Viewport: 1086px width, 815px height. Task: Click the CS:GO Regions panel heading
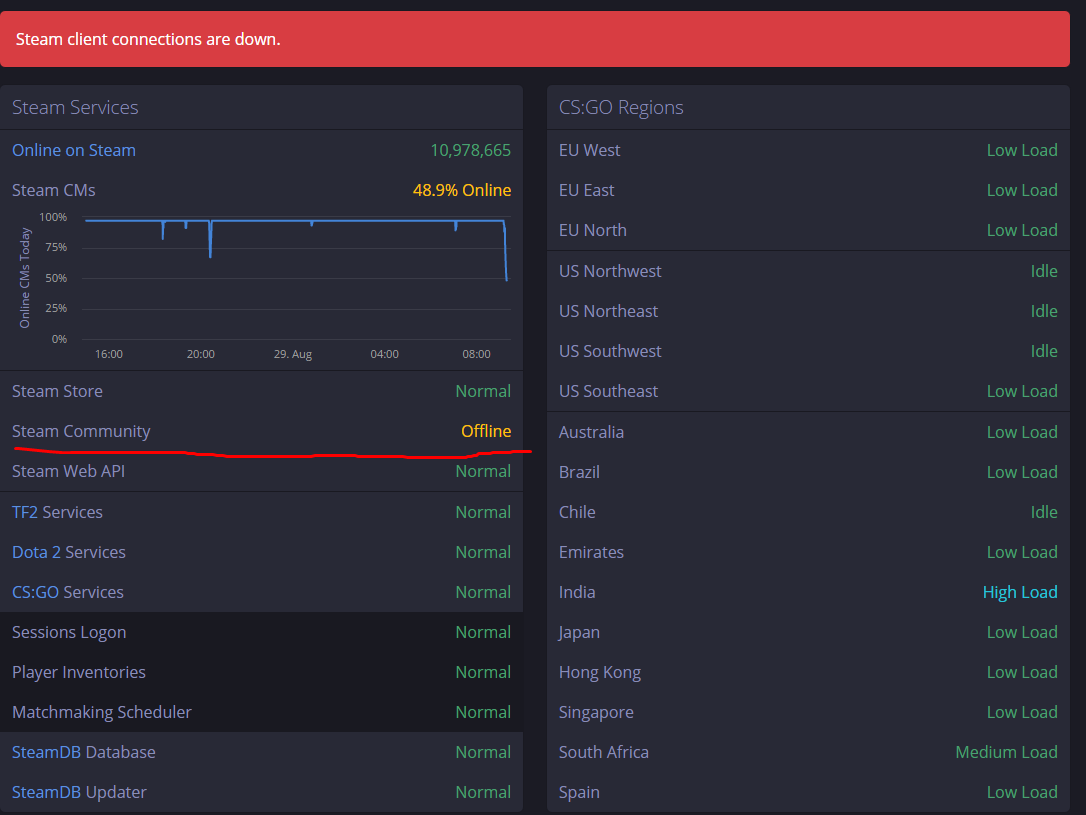click(621, 107)
